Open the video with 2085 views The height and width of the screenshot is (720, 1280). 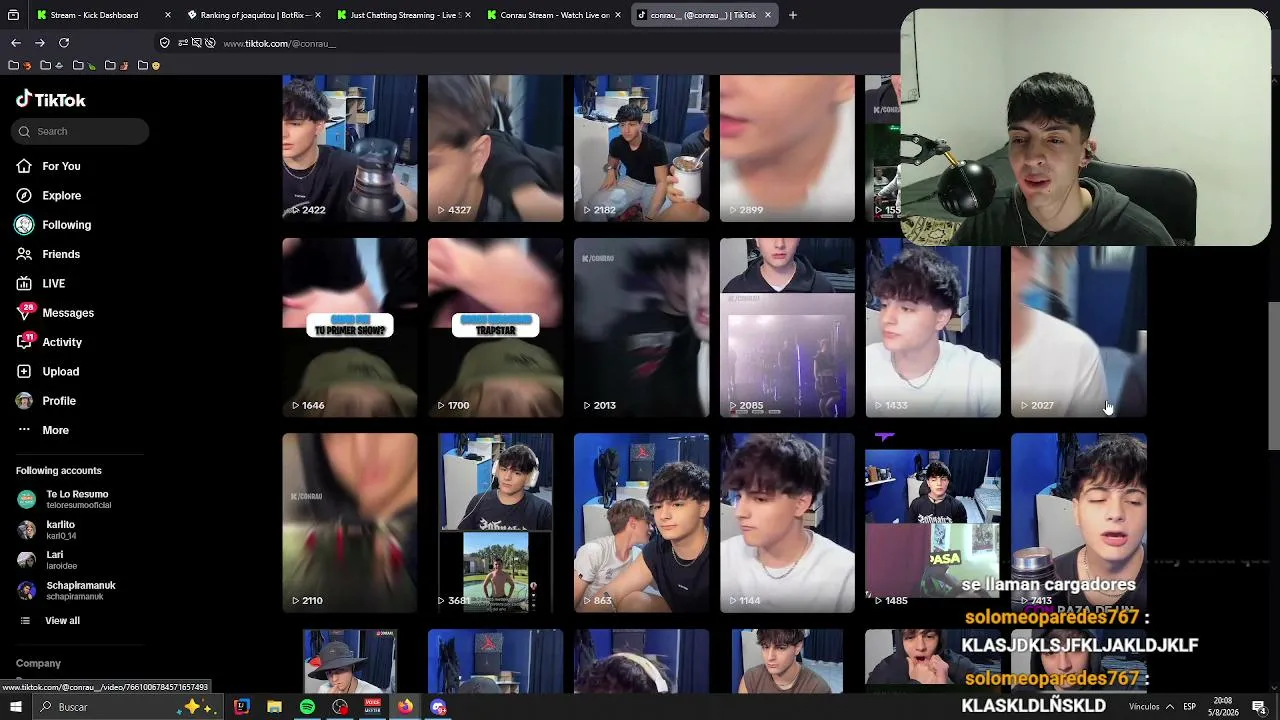pos(788,327)
